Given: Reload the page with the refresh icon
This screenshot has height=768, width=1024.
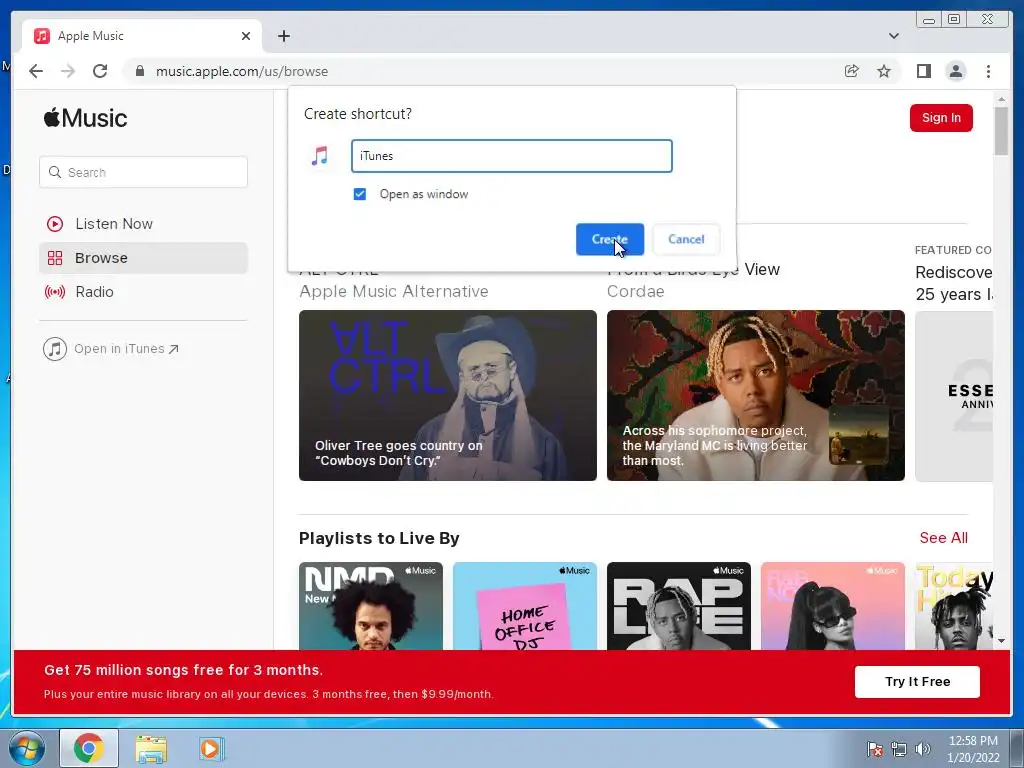Looking at the screenshot, I should 100,71.
